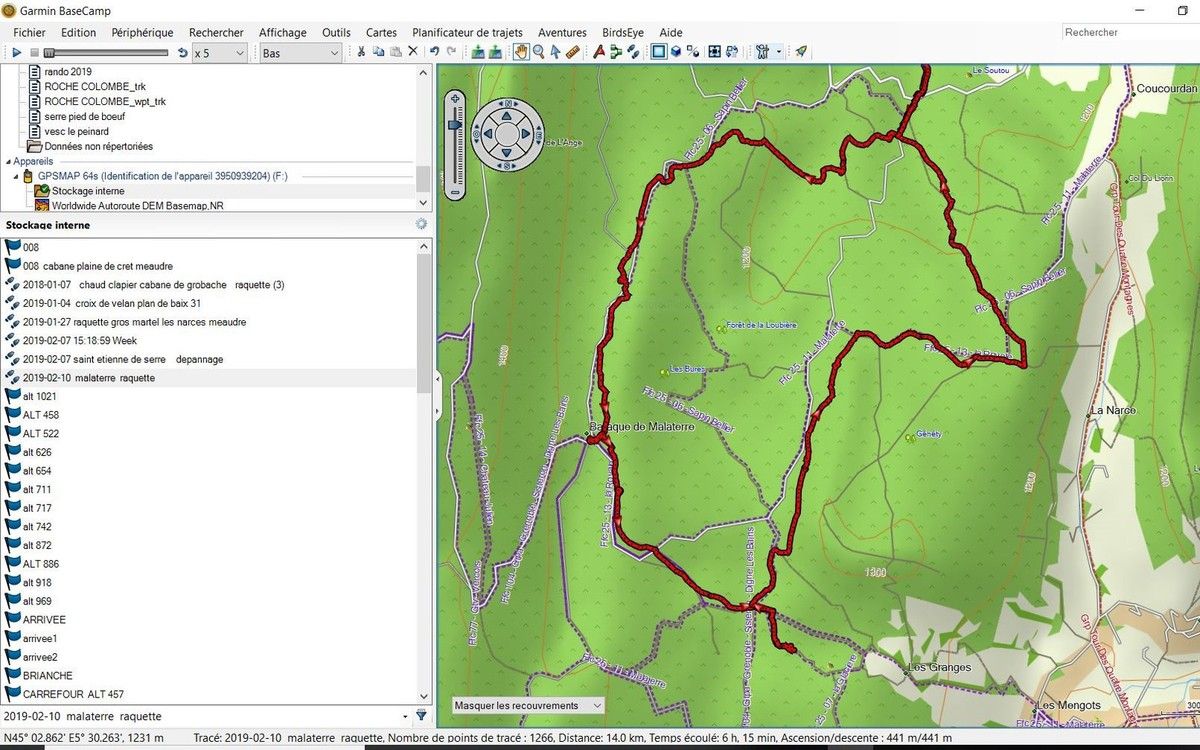Select the Hand pan tool
The image size is (1200, 750).
(x=521, y=52)
